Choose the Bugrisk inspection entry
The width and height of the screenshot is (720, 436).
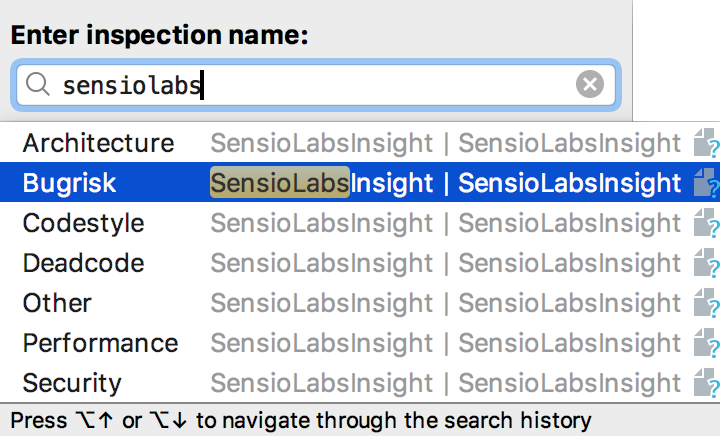(x=70, y=184)
